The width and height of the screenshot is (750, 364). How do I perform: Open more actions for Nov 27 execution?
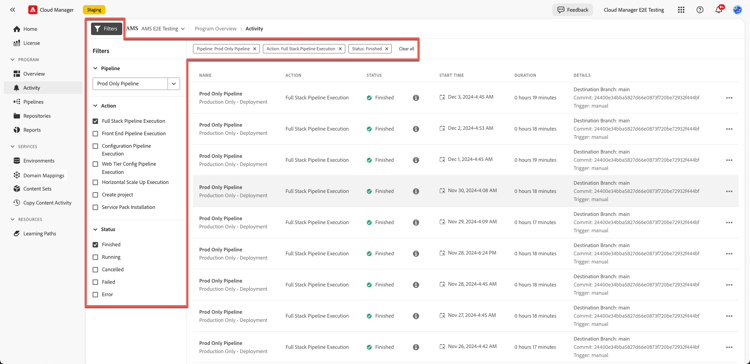click(x=729, y=316)
